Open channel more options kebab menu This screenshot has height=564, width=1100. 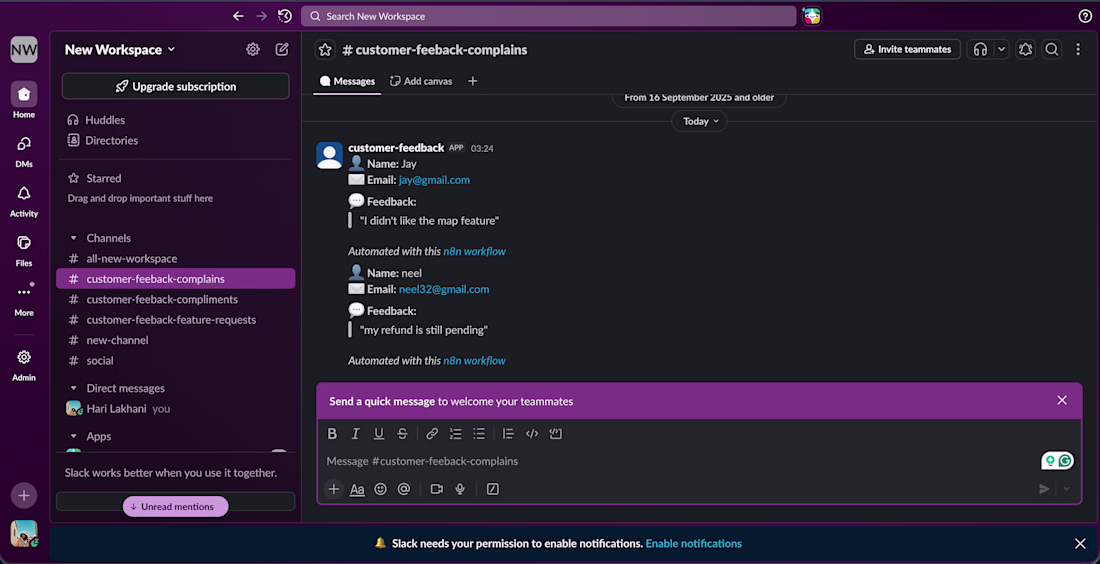[x=1078, y=49]
